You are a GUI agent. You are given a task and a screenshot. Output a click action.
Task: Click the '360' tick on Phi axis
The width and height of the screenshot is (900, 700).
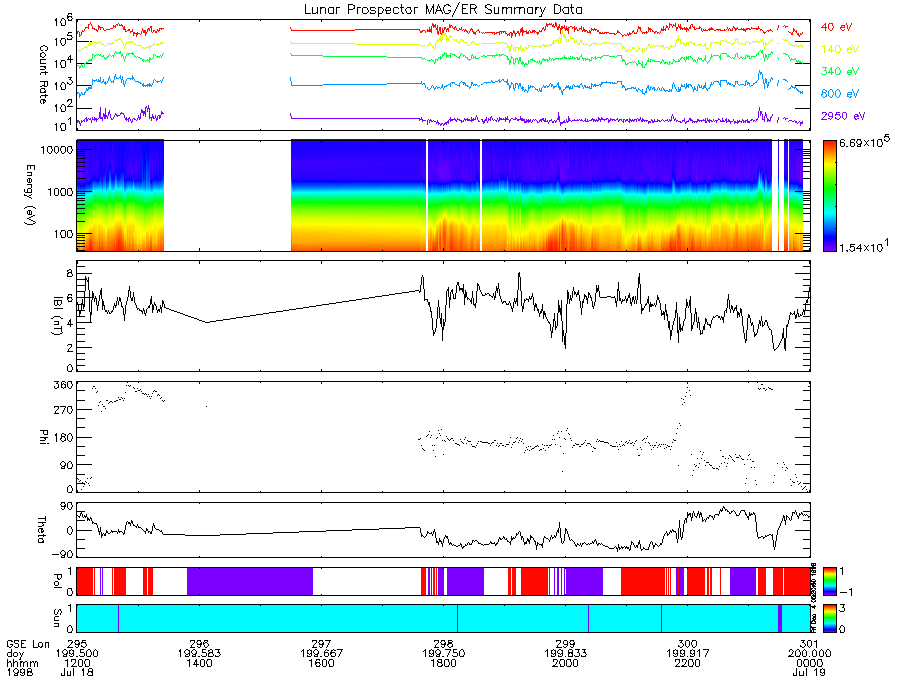point(63,385)
